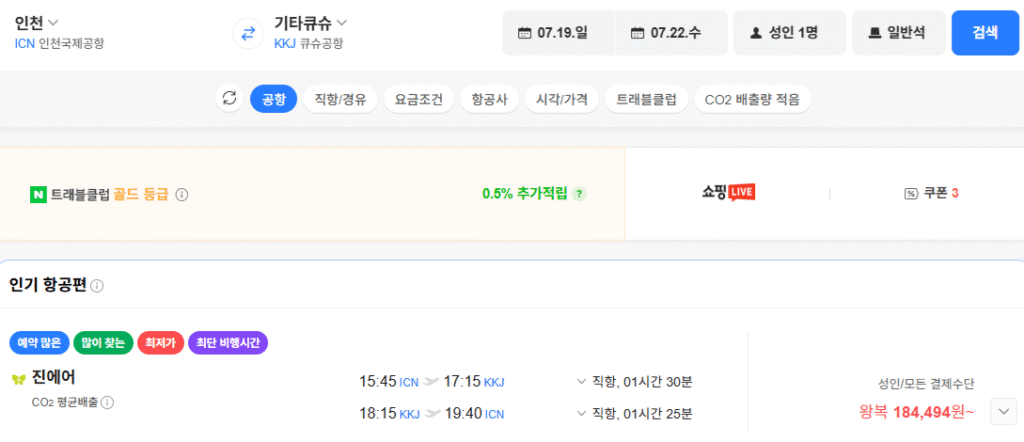Viewport: 1024px width, 442px height.
Task: Click ICN 인천국제공항 airport label
Action: (x=59, y=44)
